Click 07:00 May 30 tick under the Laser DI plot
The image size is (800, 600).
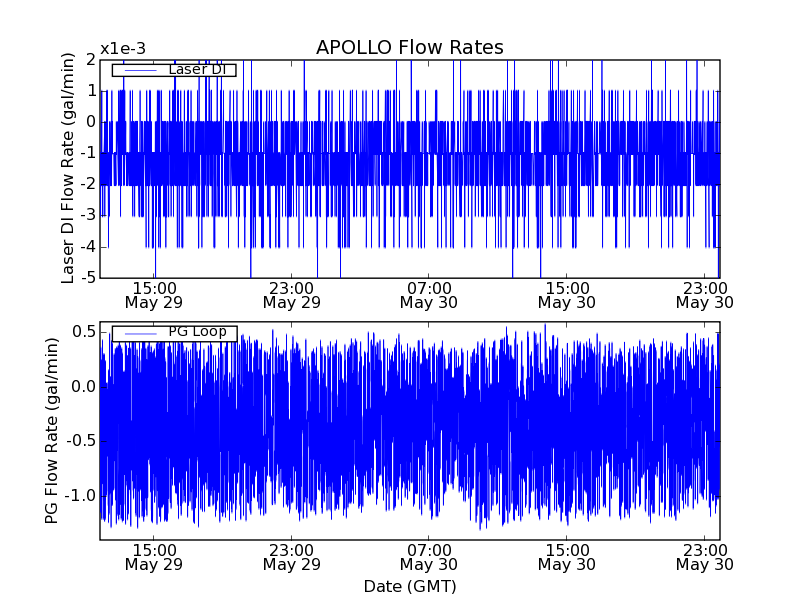pyautogui.click(x=429, y=295)
